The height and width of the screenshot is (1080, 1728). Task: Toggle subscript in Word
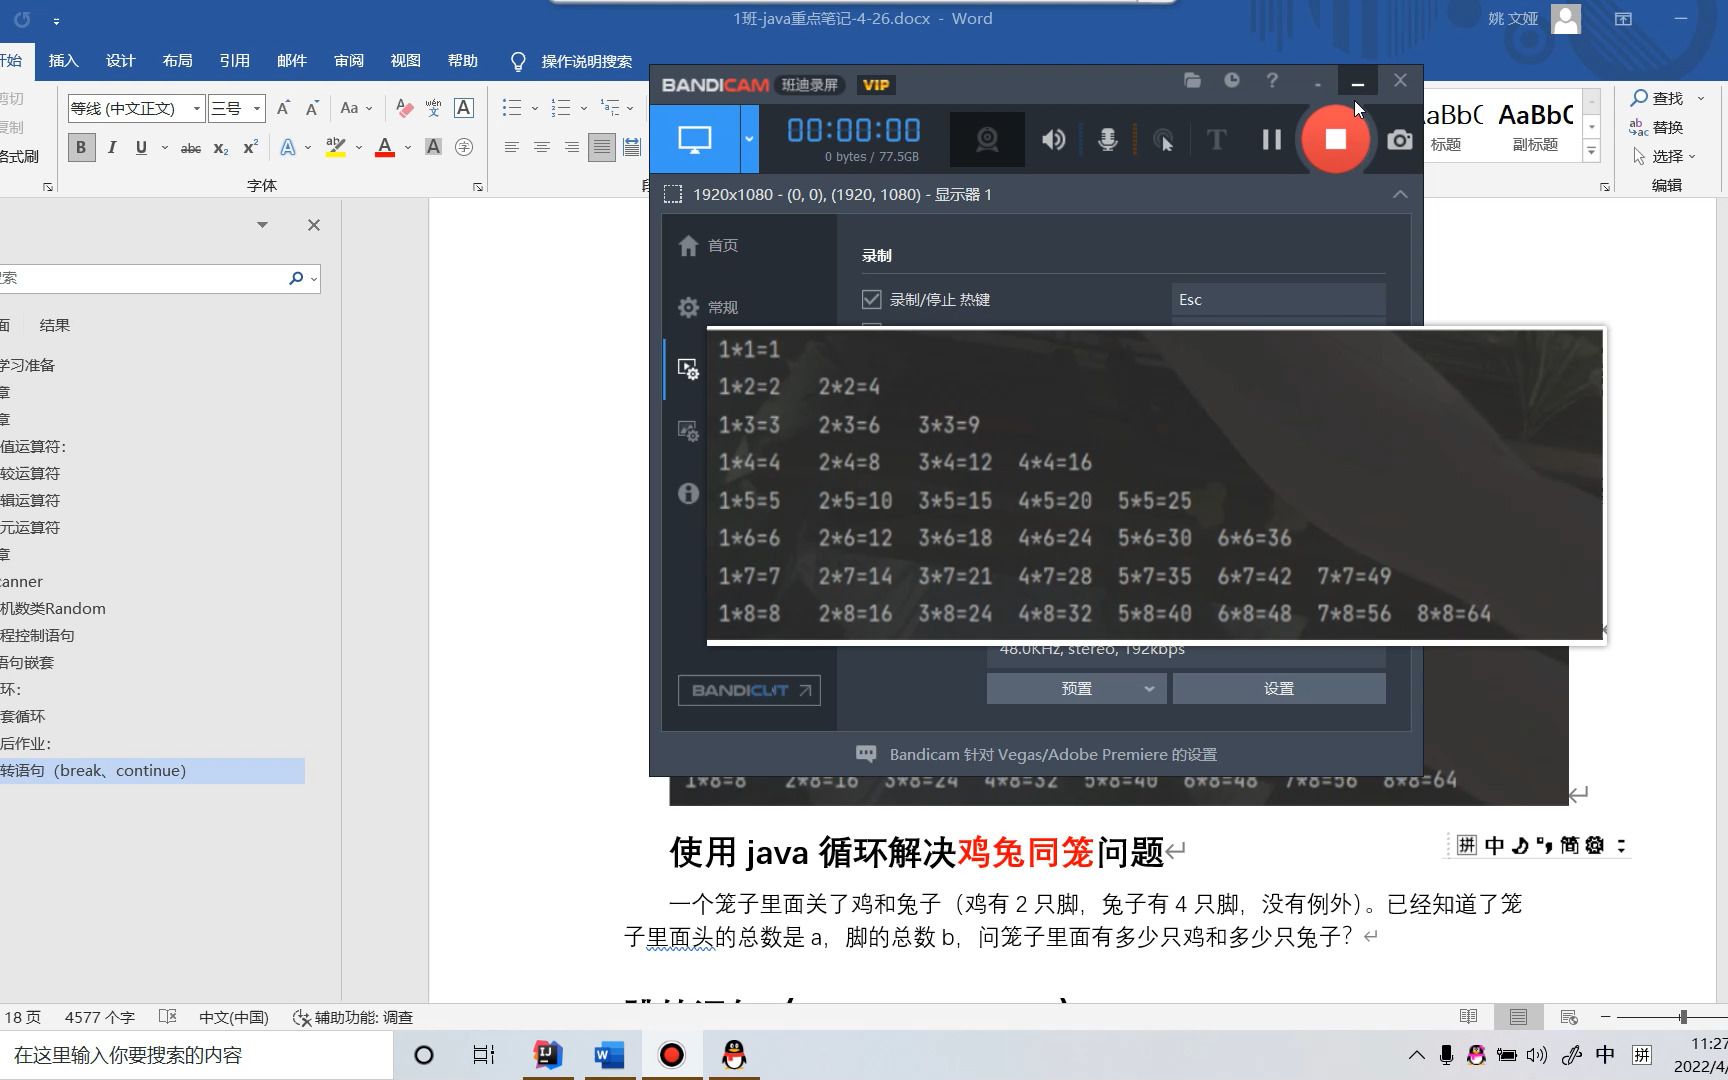[220, 148]
